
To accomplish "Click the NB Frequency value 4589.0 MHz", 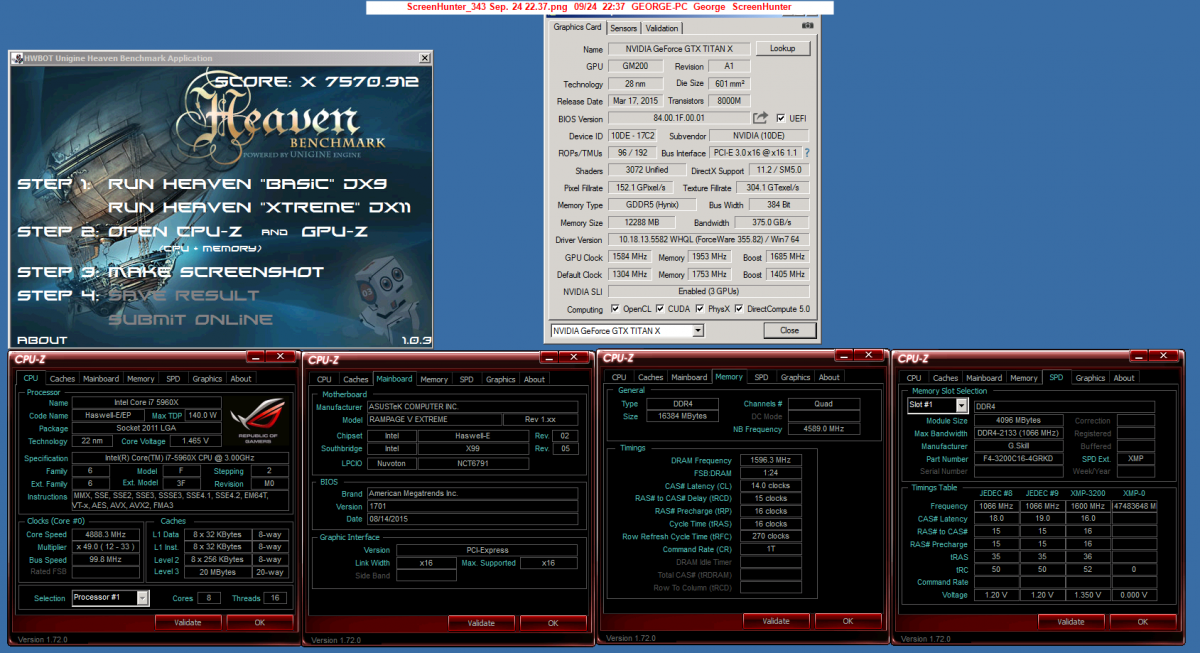I will coord(824,428).
